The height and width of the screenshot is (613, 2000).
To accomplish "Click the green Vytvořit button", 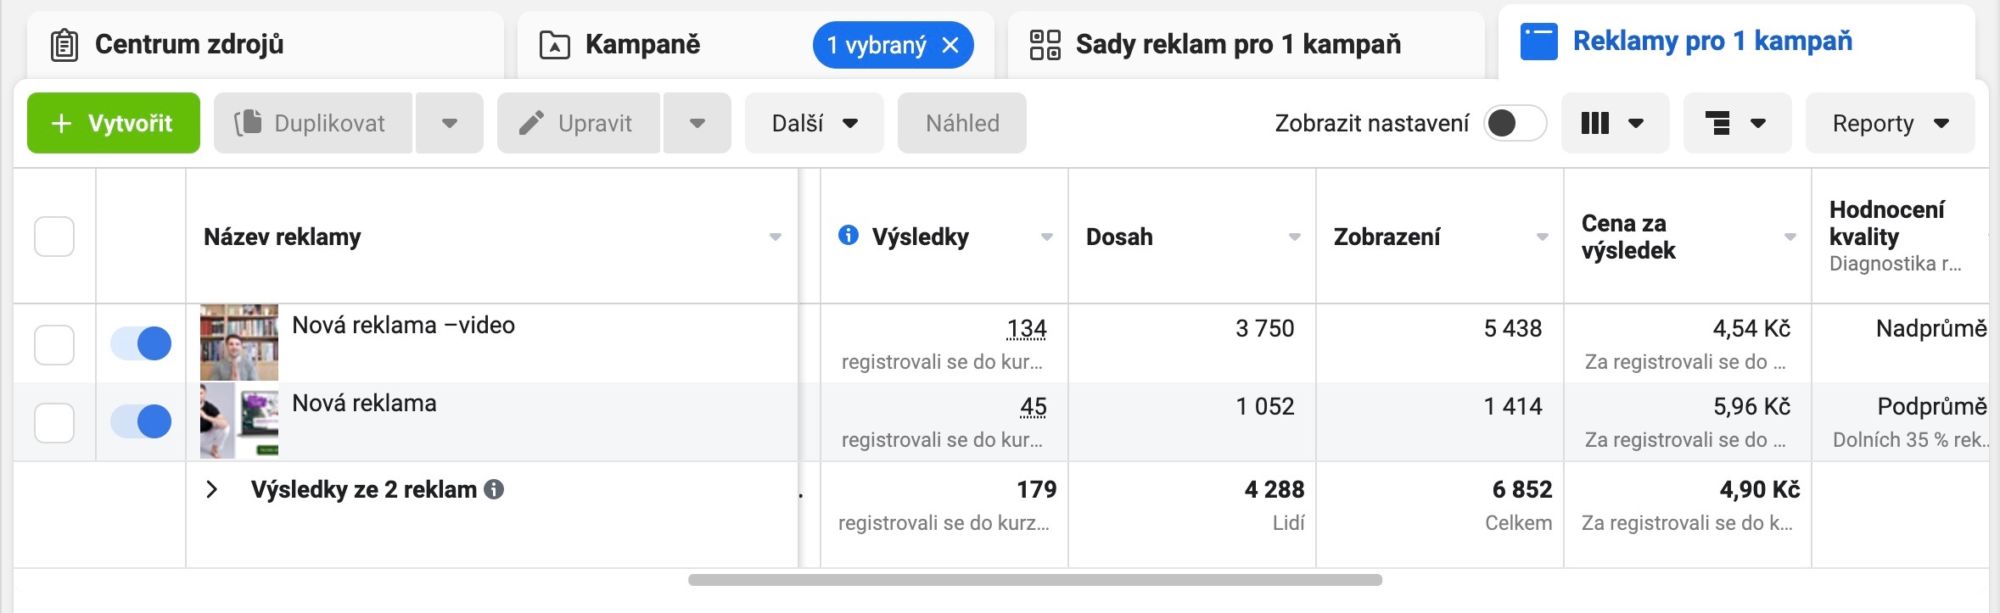I will pyautogui.click(x=113, y=123).
